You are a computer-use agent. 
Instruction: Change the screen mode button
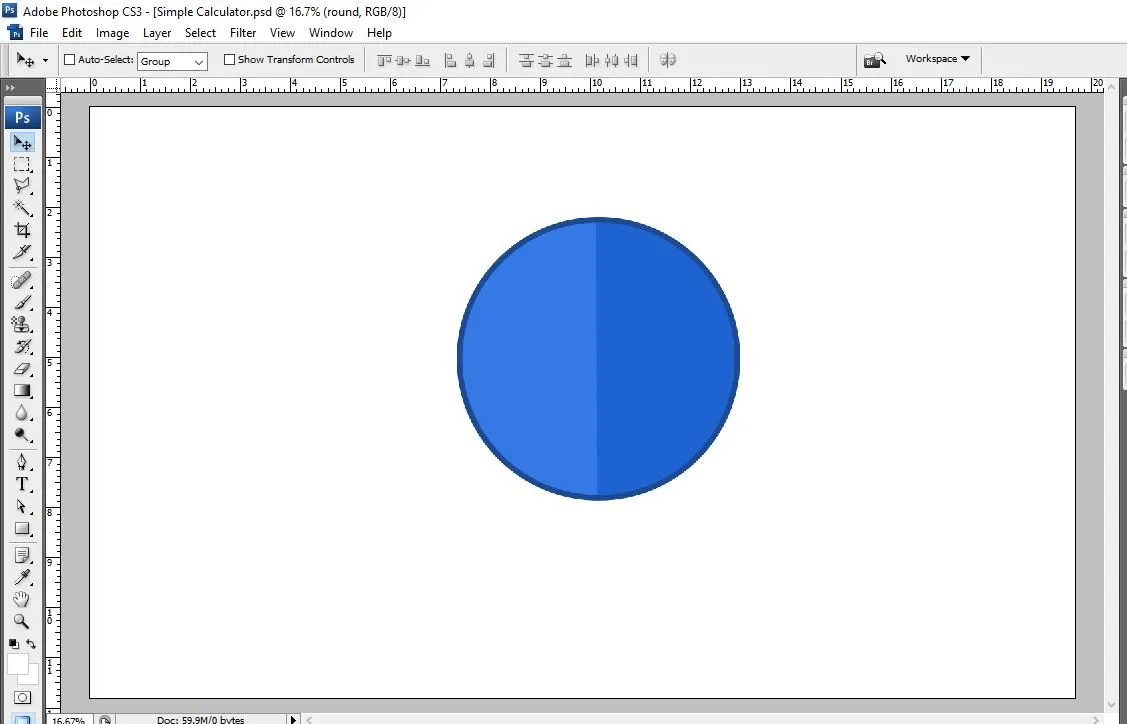point(22,718)
